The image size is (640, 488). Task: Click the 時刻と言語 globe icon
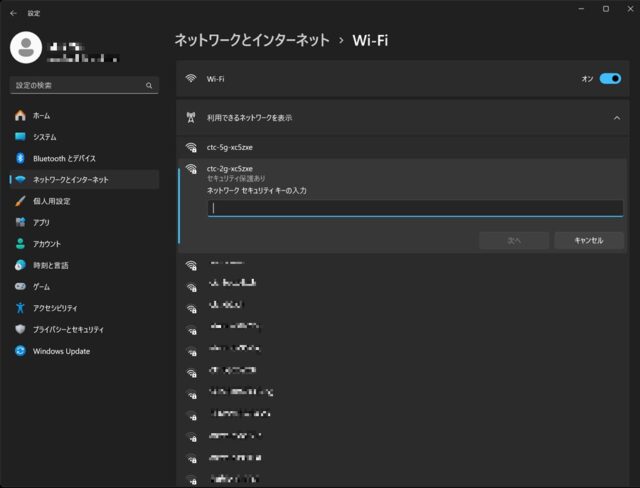point(20,265)
